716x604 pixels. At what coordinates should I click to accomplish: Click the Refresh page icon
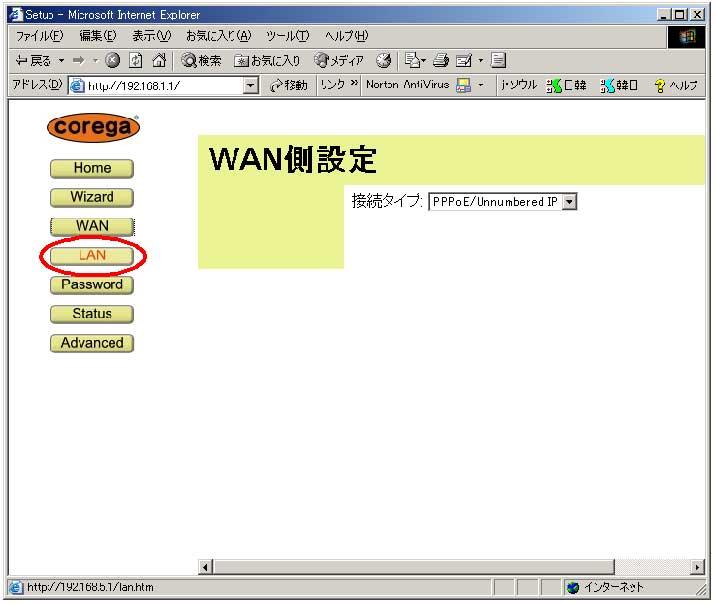[135, 61]
